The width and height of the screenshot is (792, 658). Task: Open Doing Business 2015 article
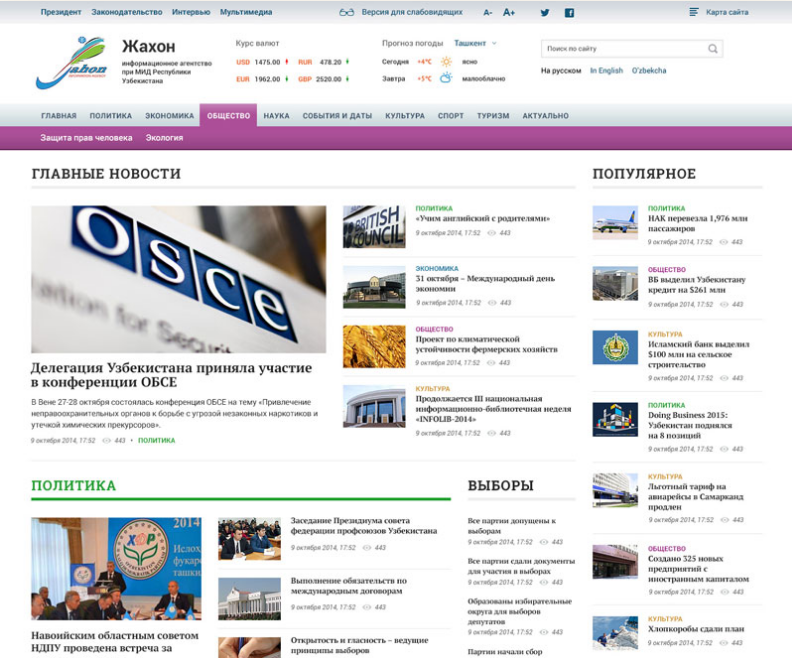click(x=690, y=425)
